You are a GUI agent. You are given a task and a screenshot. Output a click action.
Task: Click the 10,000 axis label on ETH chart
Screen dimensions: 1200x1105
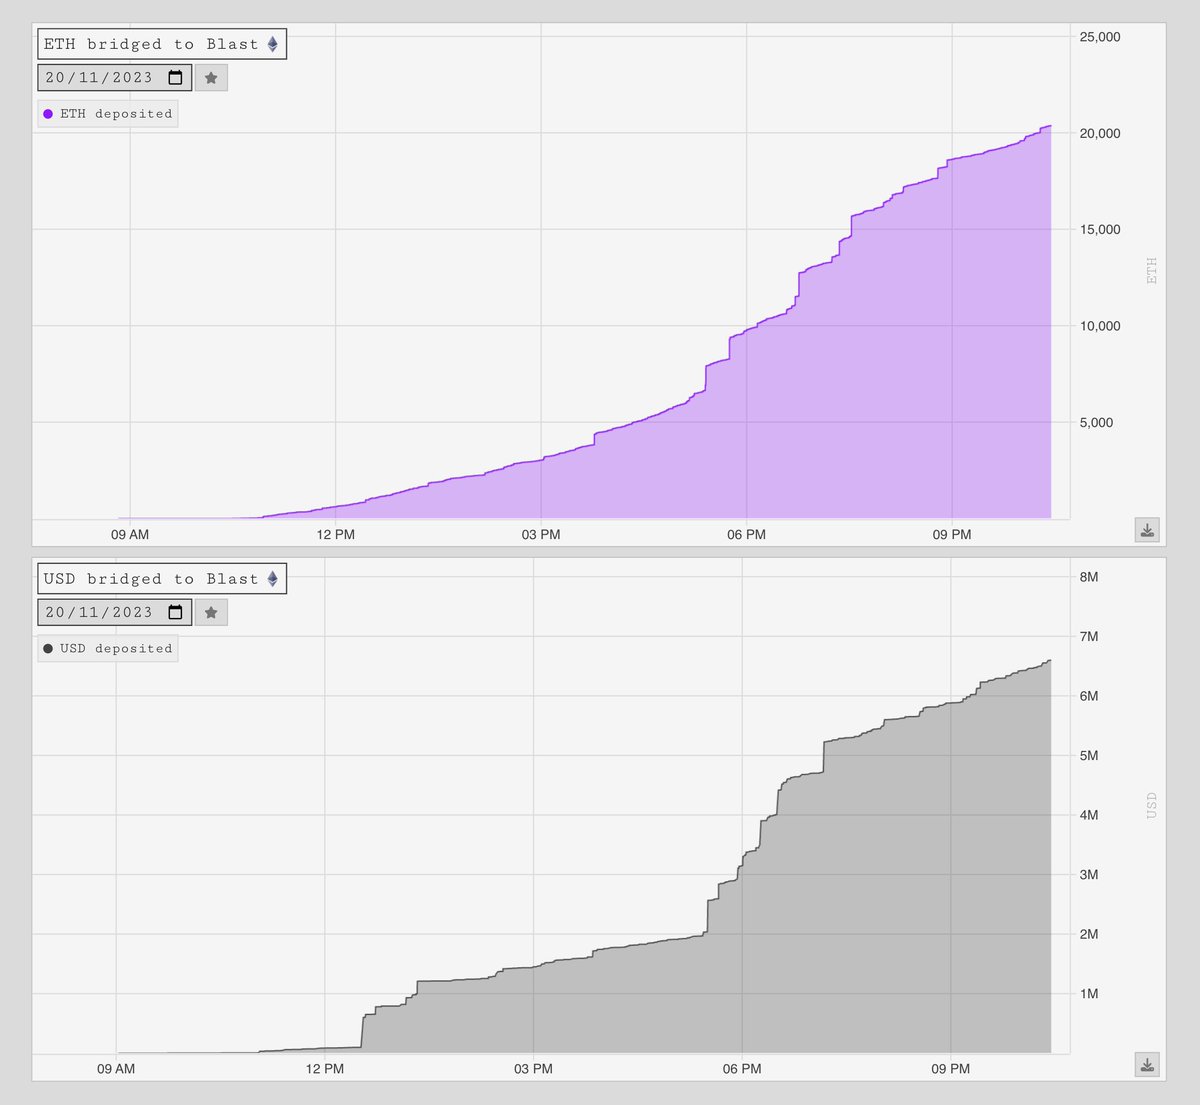(x=1100, y=326)
